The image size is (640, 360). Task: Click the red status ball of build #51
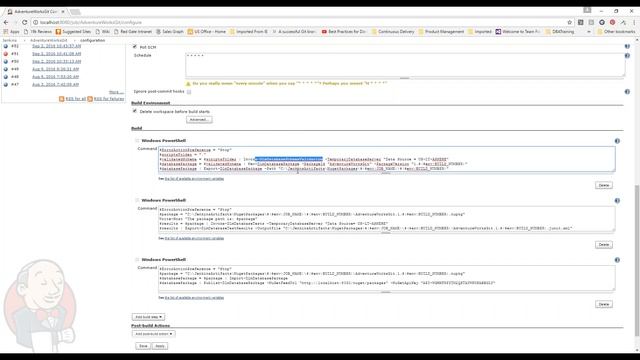(6, 54)
